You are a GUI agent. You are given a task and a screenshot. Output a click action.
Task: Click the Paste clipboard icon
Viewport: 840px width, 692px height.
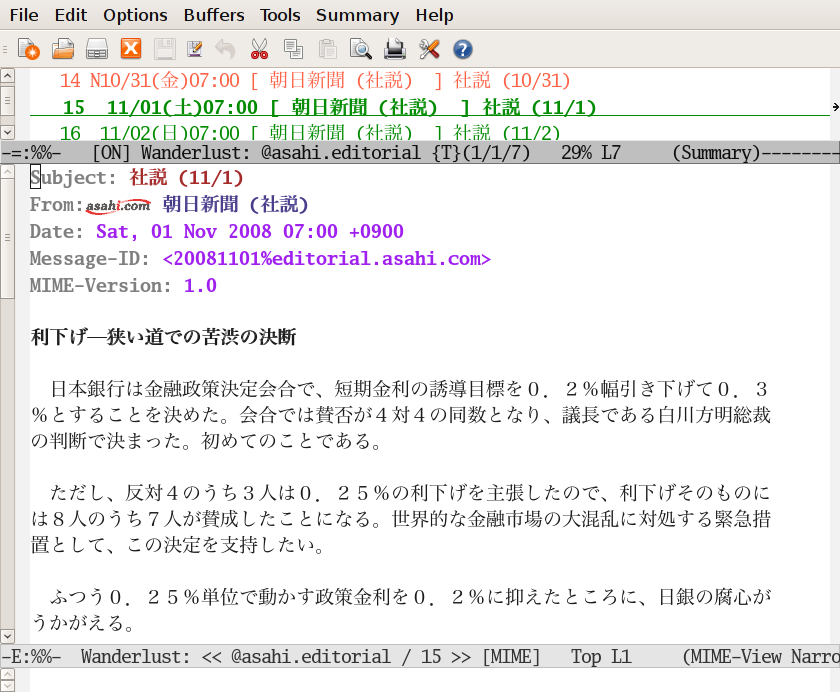click(x=327, y=49)
